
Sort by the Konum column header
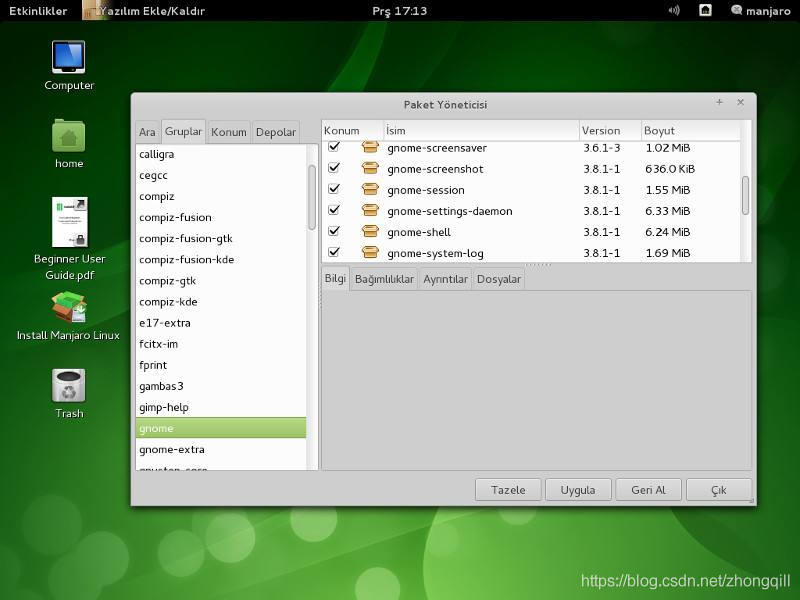pos(352,131)
